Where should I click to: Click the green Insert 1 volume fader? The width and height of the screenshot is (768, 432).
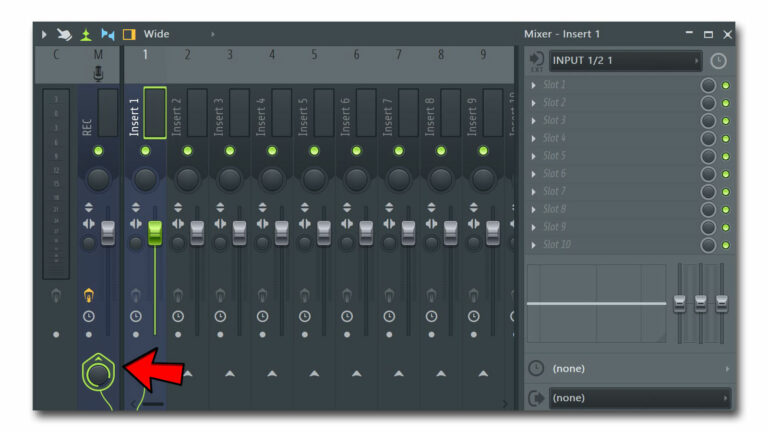(x=155, y=233)
